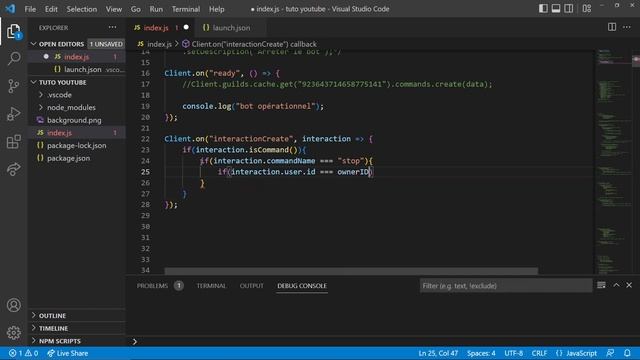Image resolution: width=640 pixels, height=360 pixels.
Task: Show errors and warnings count in status bar
Action: (x=23, y=353)
